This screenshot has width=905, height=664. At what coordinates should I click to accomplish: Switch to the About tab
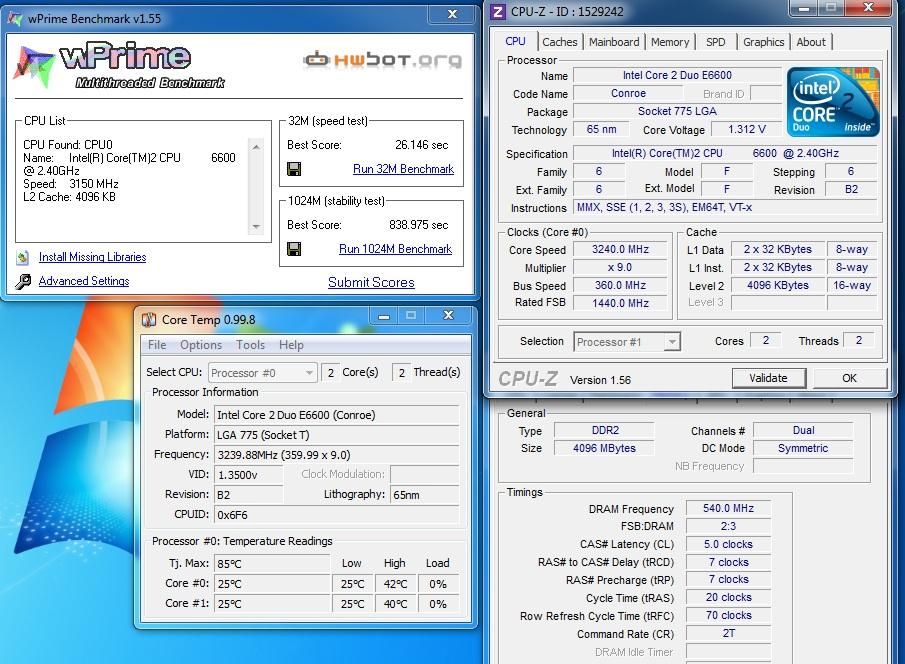pos(810,42)
